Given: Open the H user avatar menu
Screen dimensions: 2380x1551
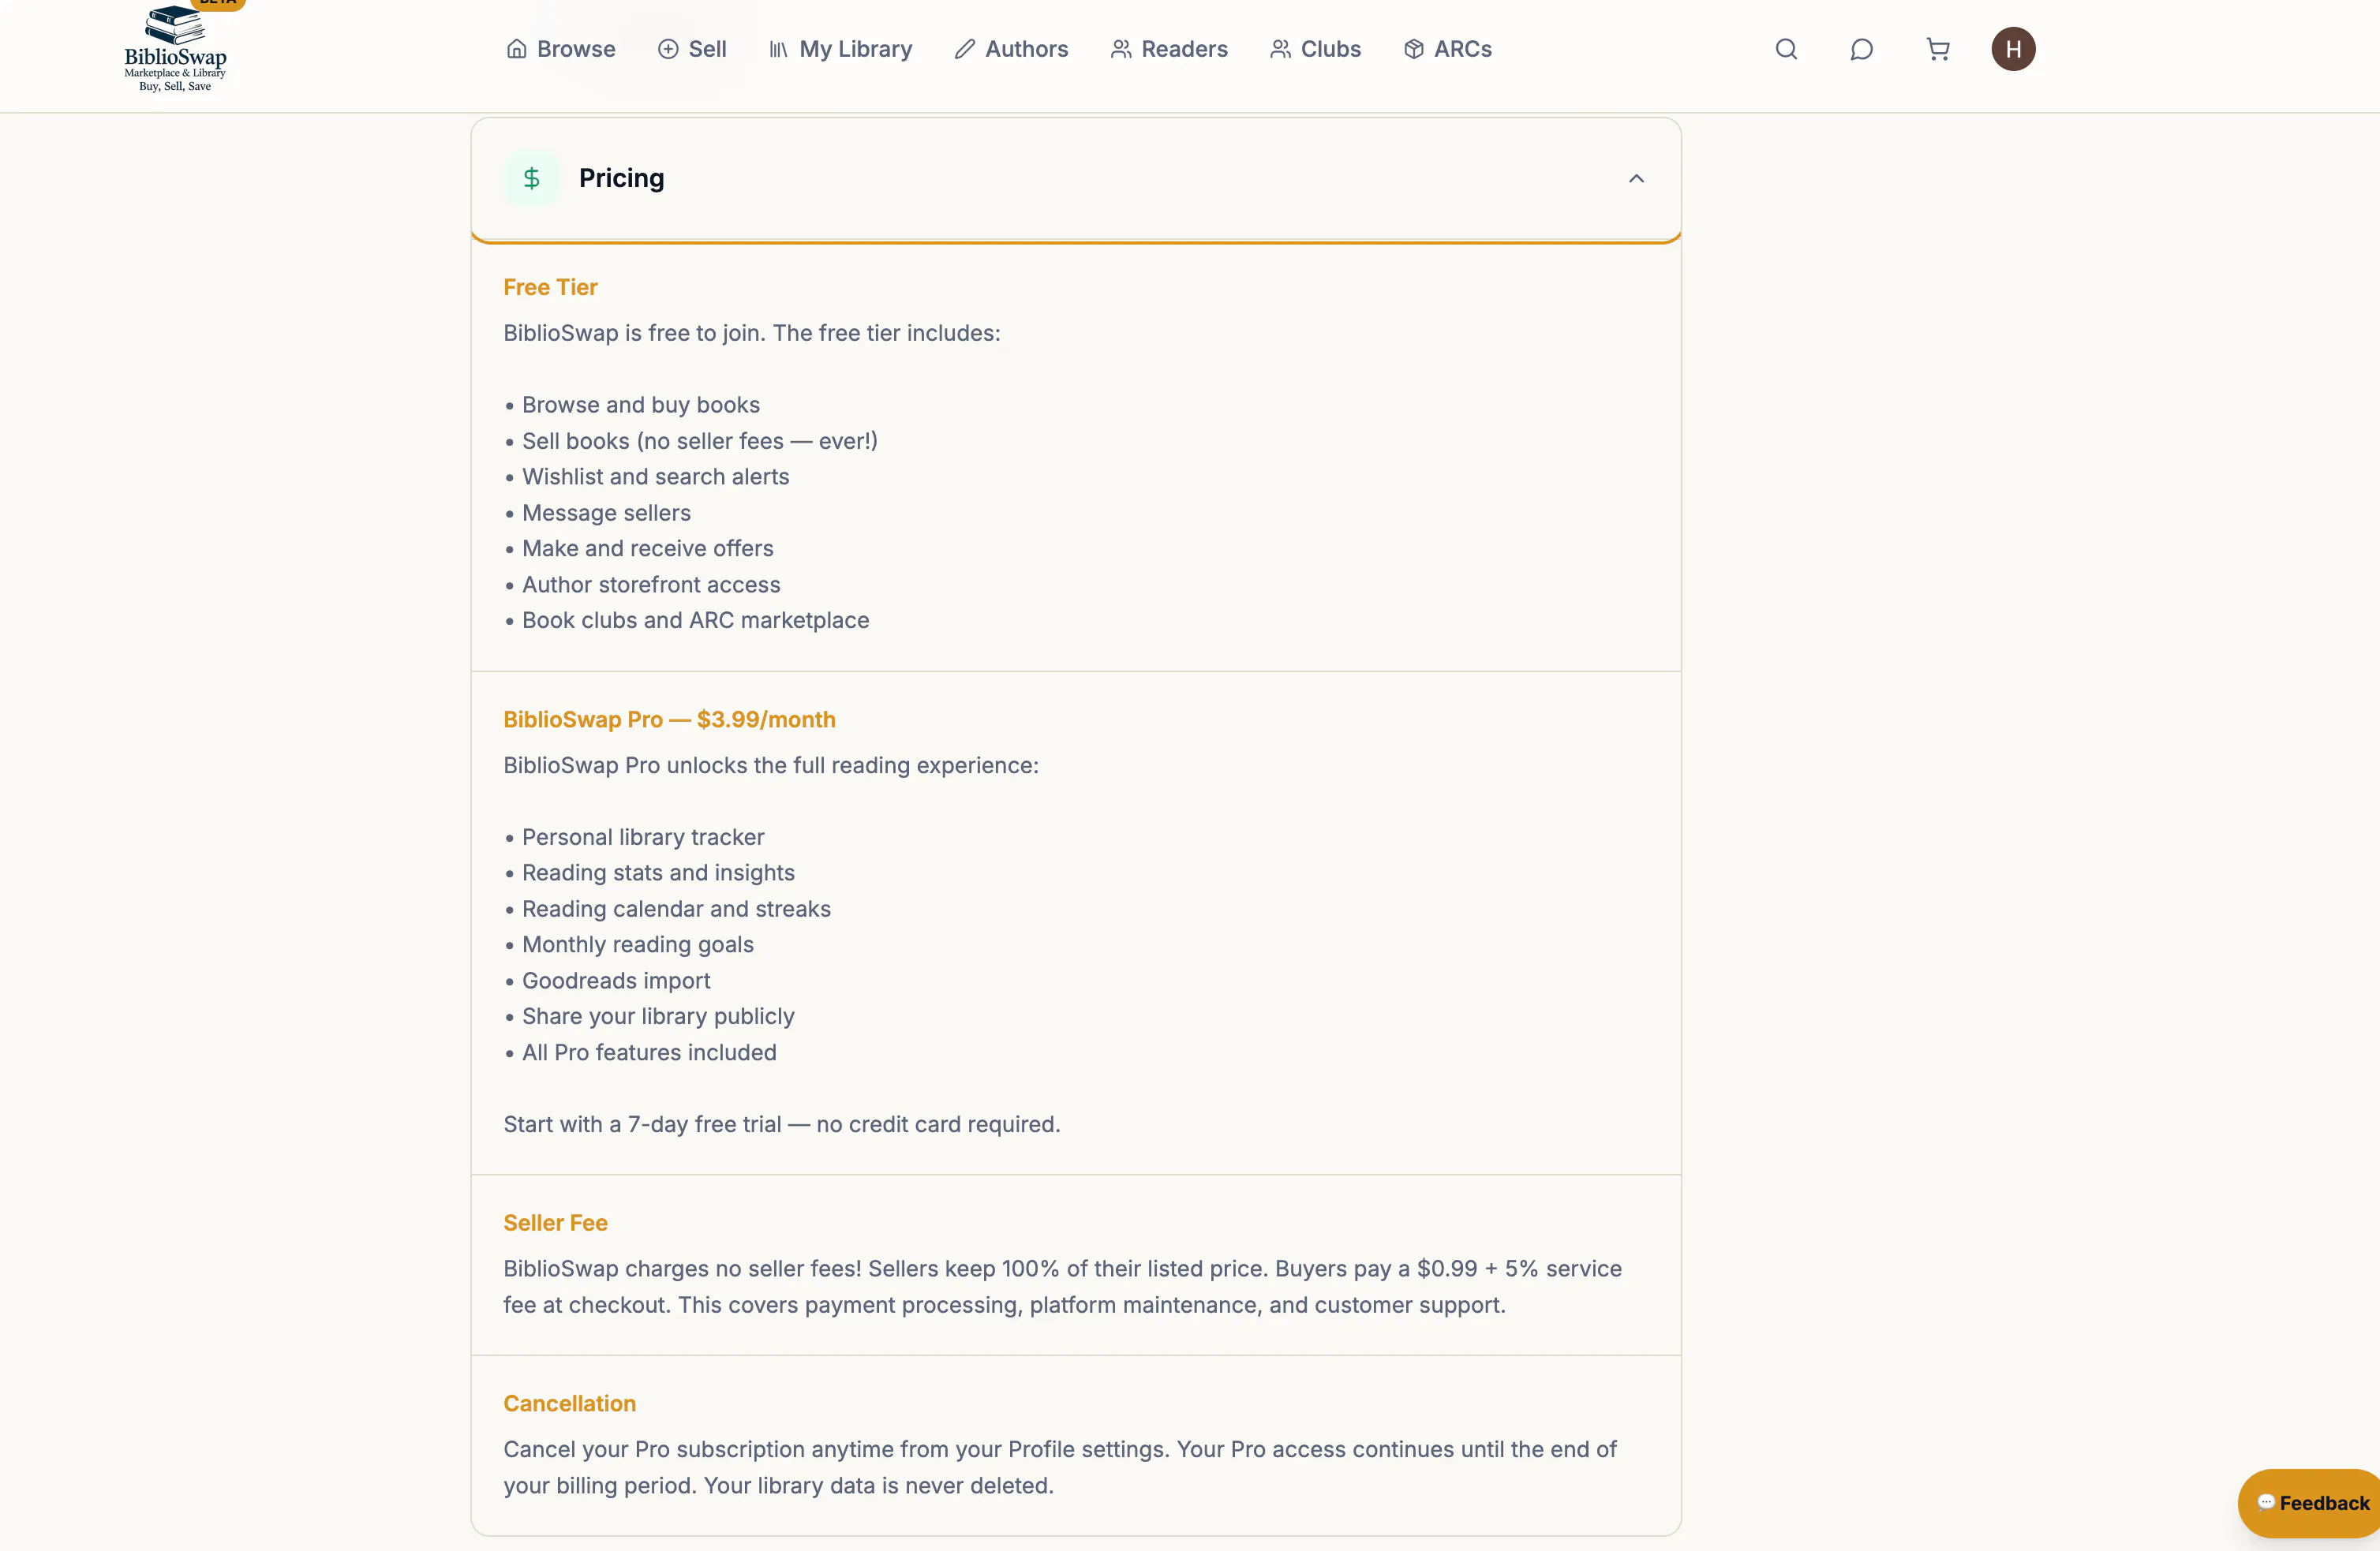Looking at the screenshot, I should [2013, 49].
